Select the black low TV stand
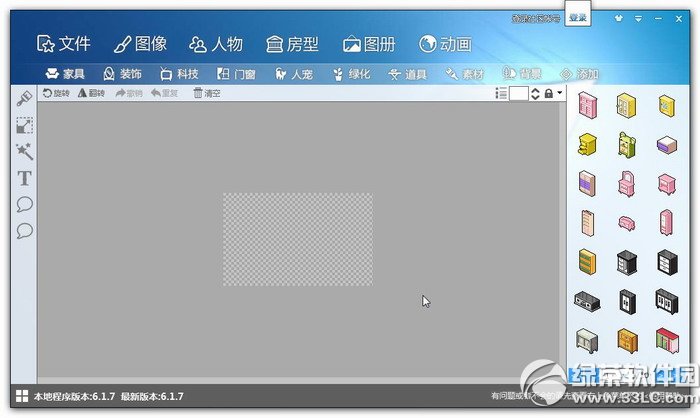The width and height of the screenshot is (700, 418). [x=587, y=301]
